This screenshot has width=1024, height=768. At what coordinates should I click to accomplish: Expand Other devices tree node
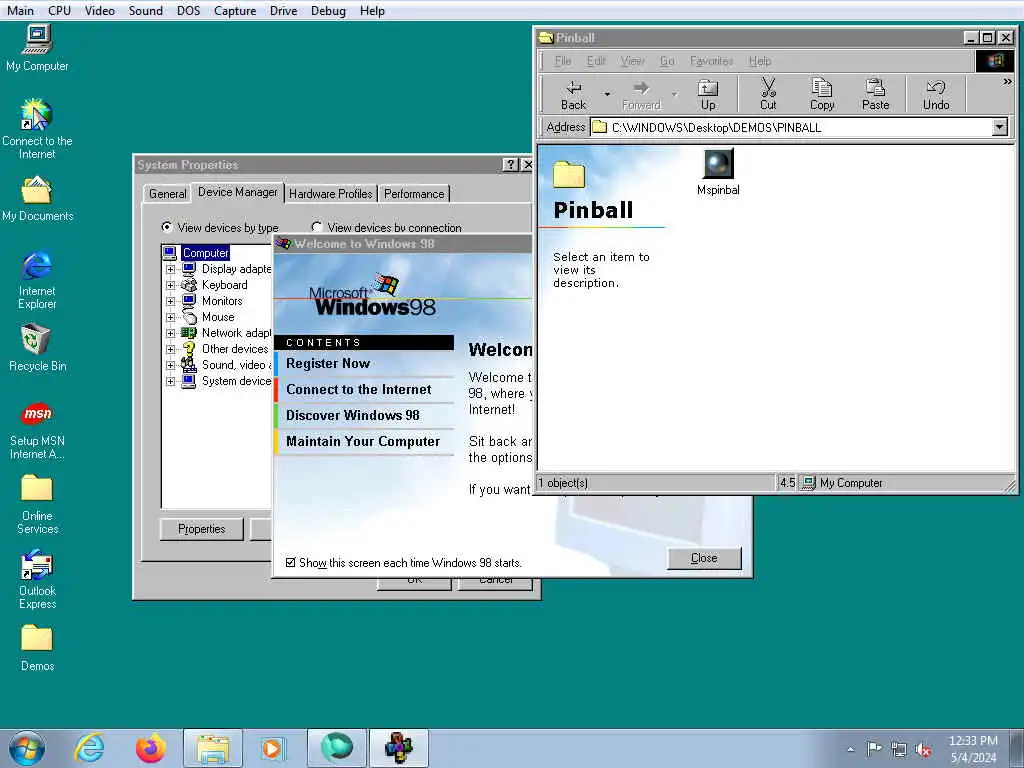tap(170, 349)
